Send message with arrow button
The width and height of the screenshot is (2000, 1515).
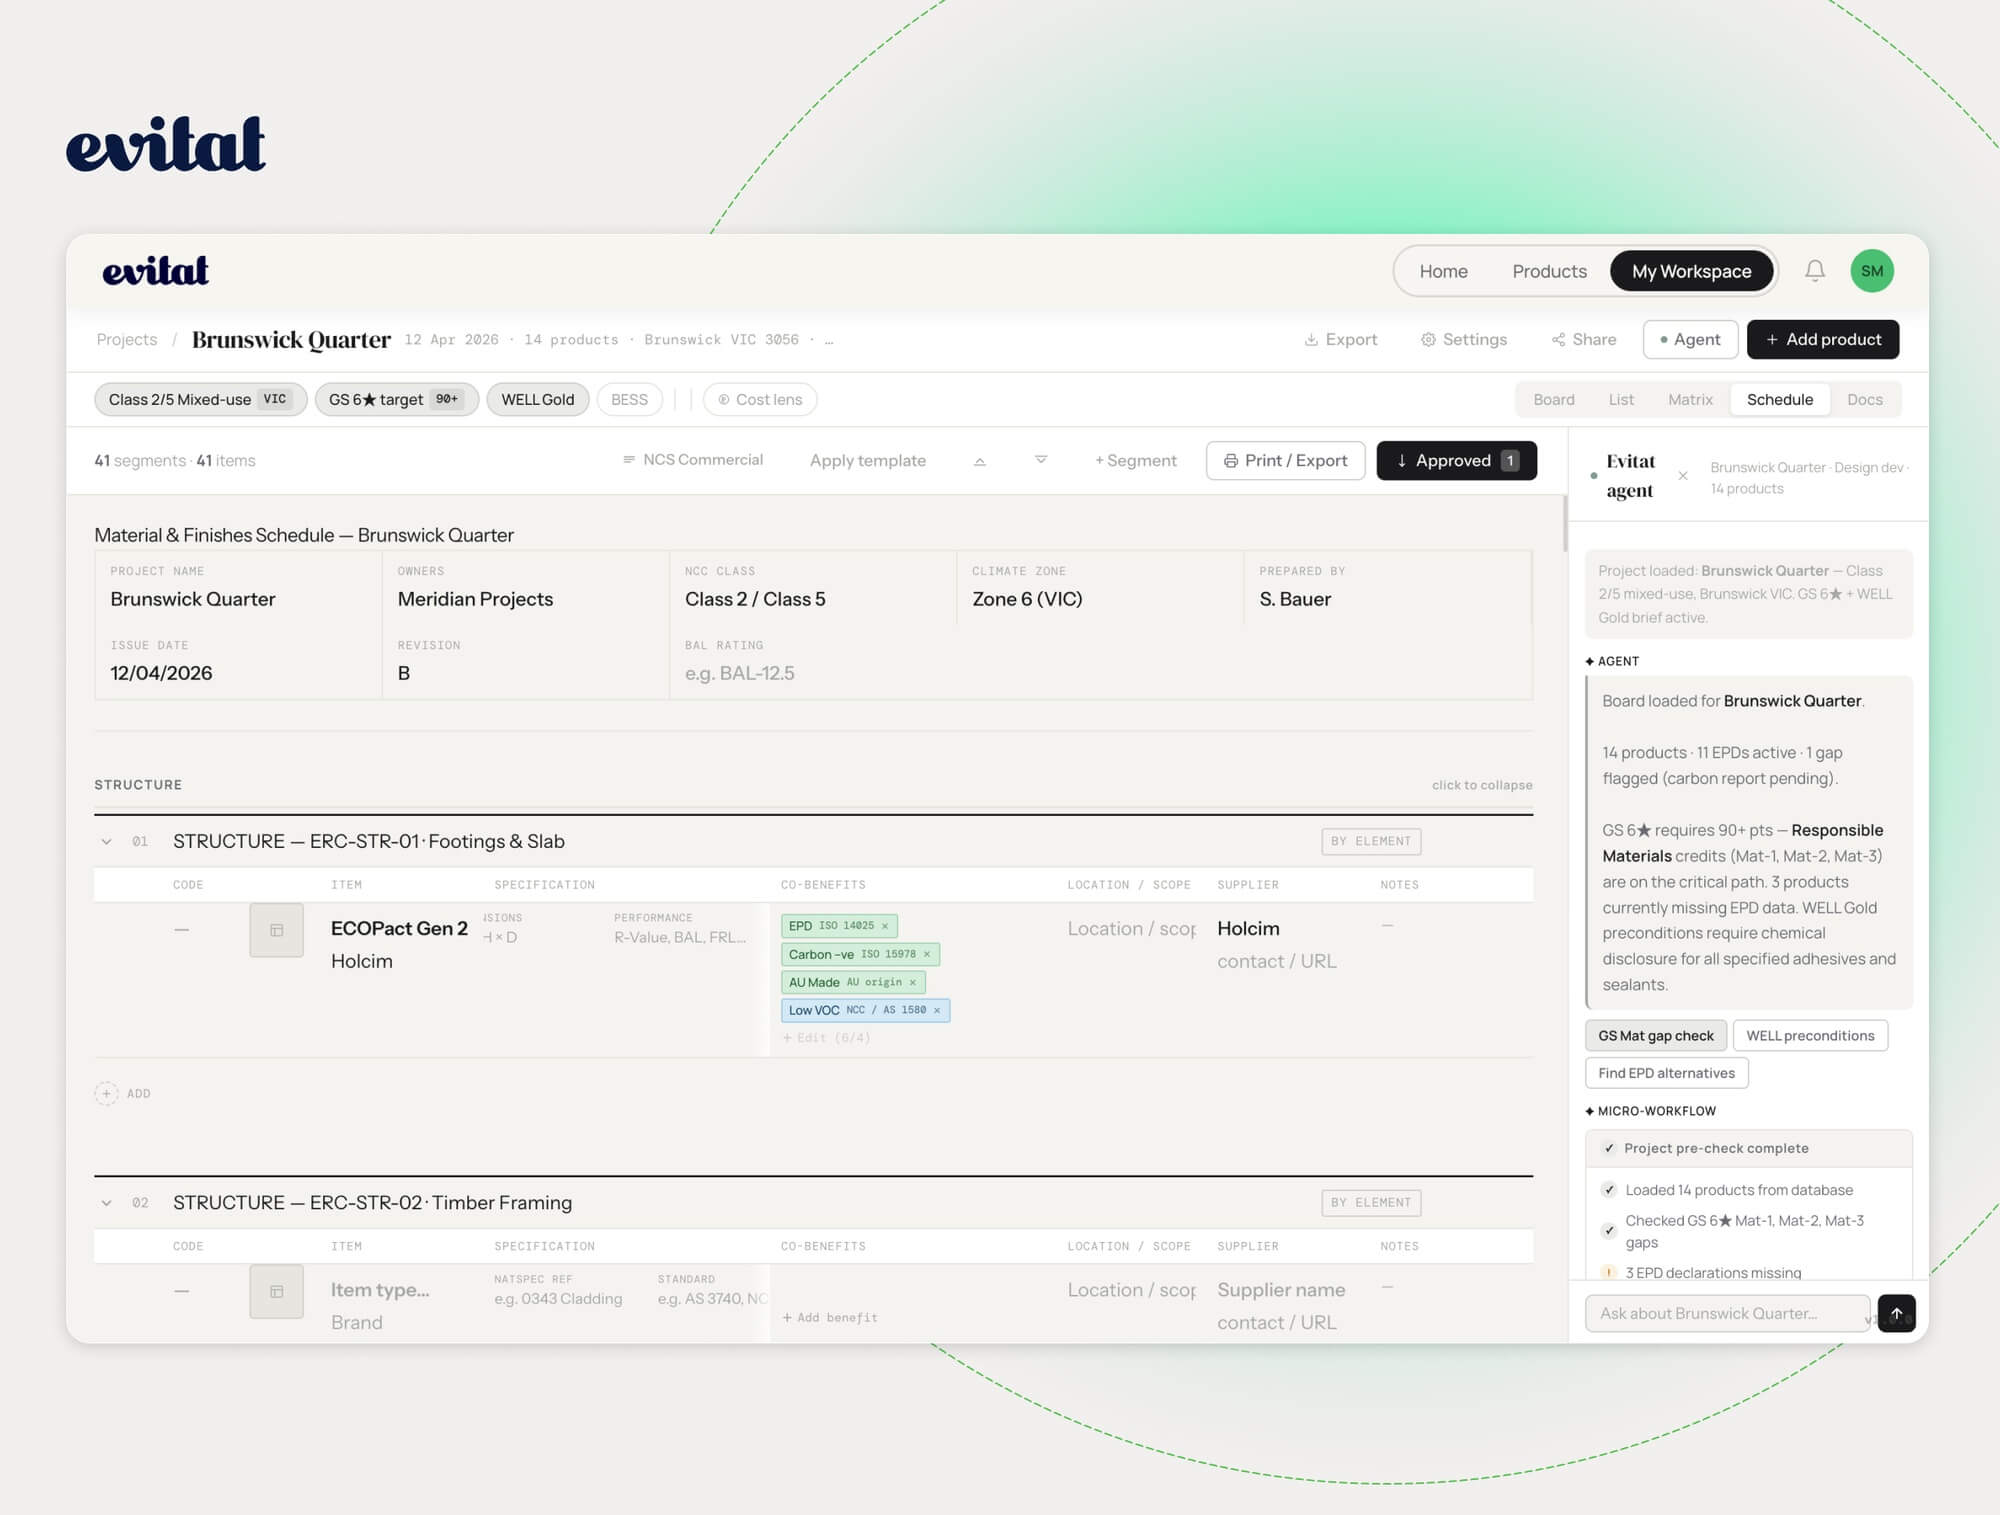point(1896,1313)
